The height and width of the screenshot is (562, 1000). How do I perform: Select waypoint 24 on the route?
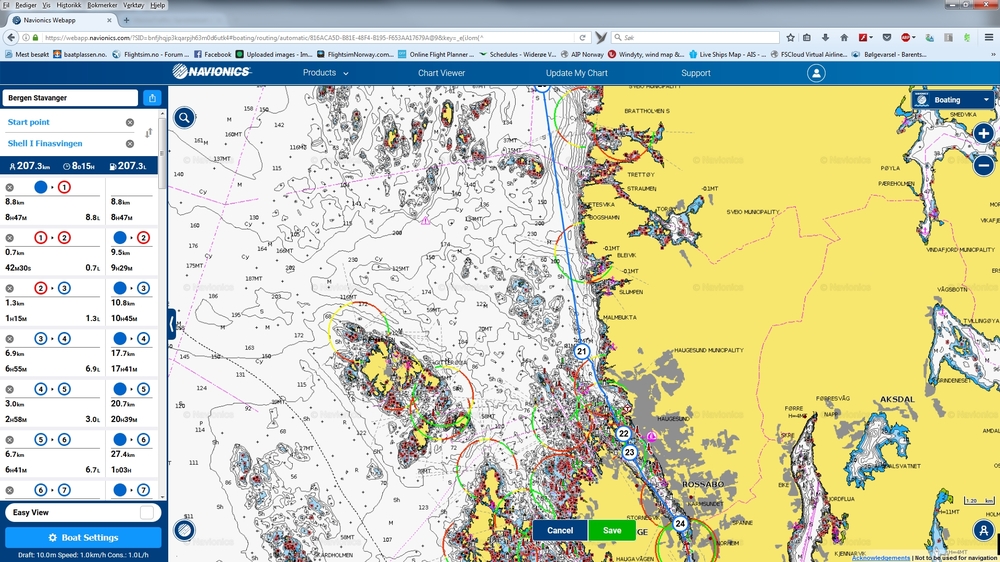point(680,524)
